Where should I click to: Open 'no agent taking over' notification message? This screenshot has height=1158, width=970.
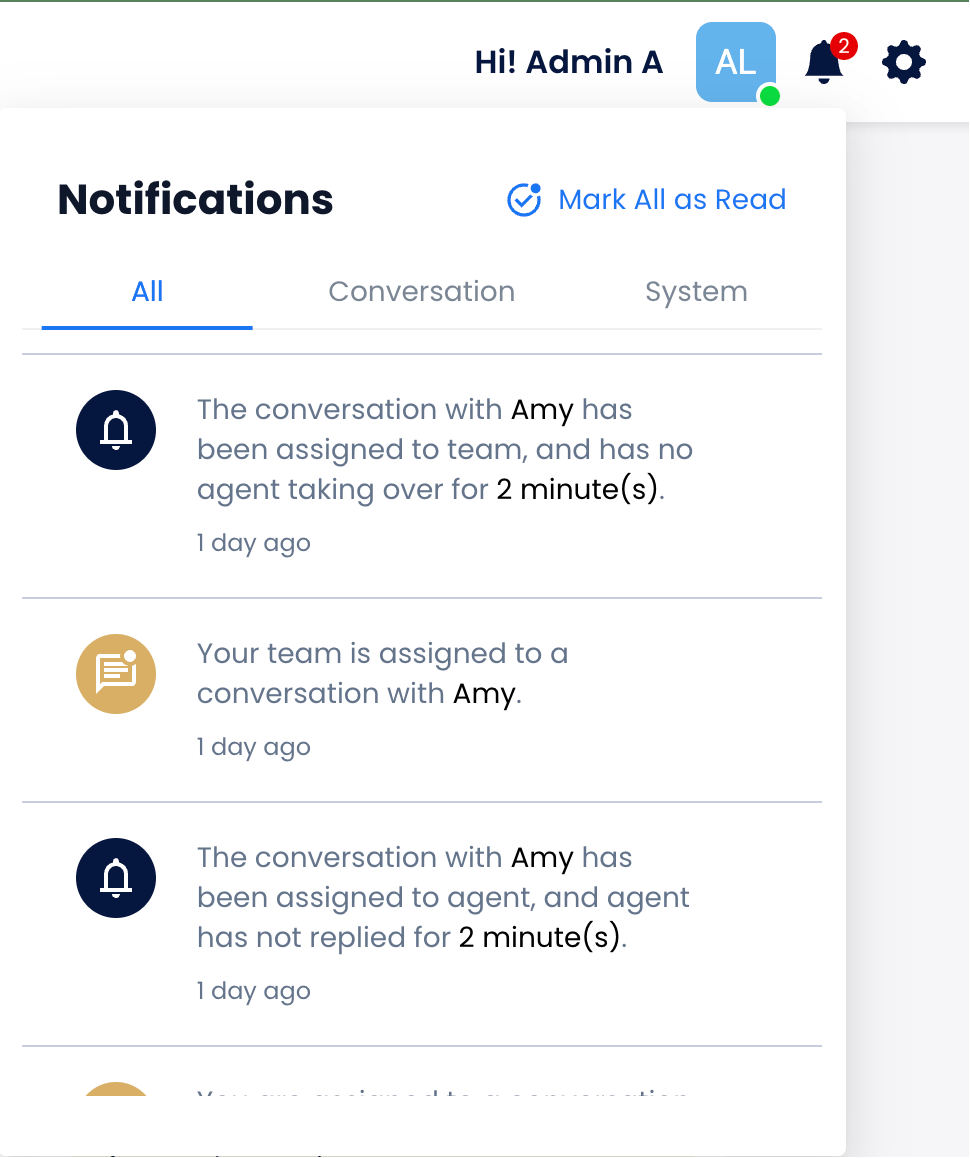(x=445, y=450)
